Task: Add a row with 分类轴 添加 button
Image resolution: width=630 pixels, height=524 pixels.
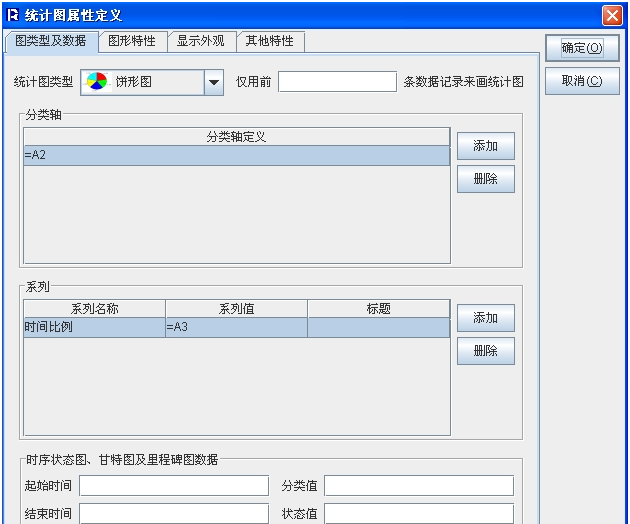Action: [486, 146]
